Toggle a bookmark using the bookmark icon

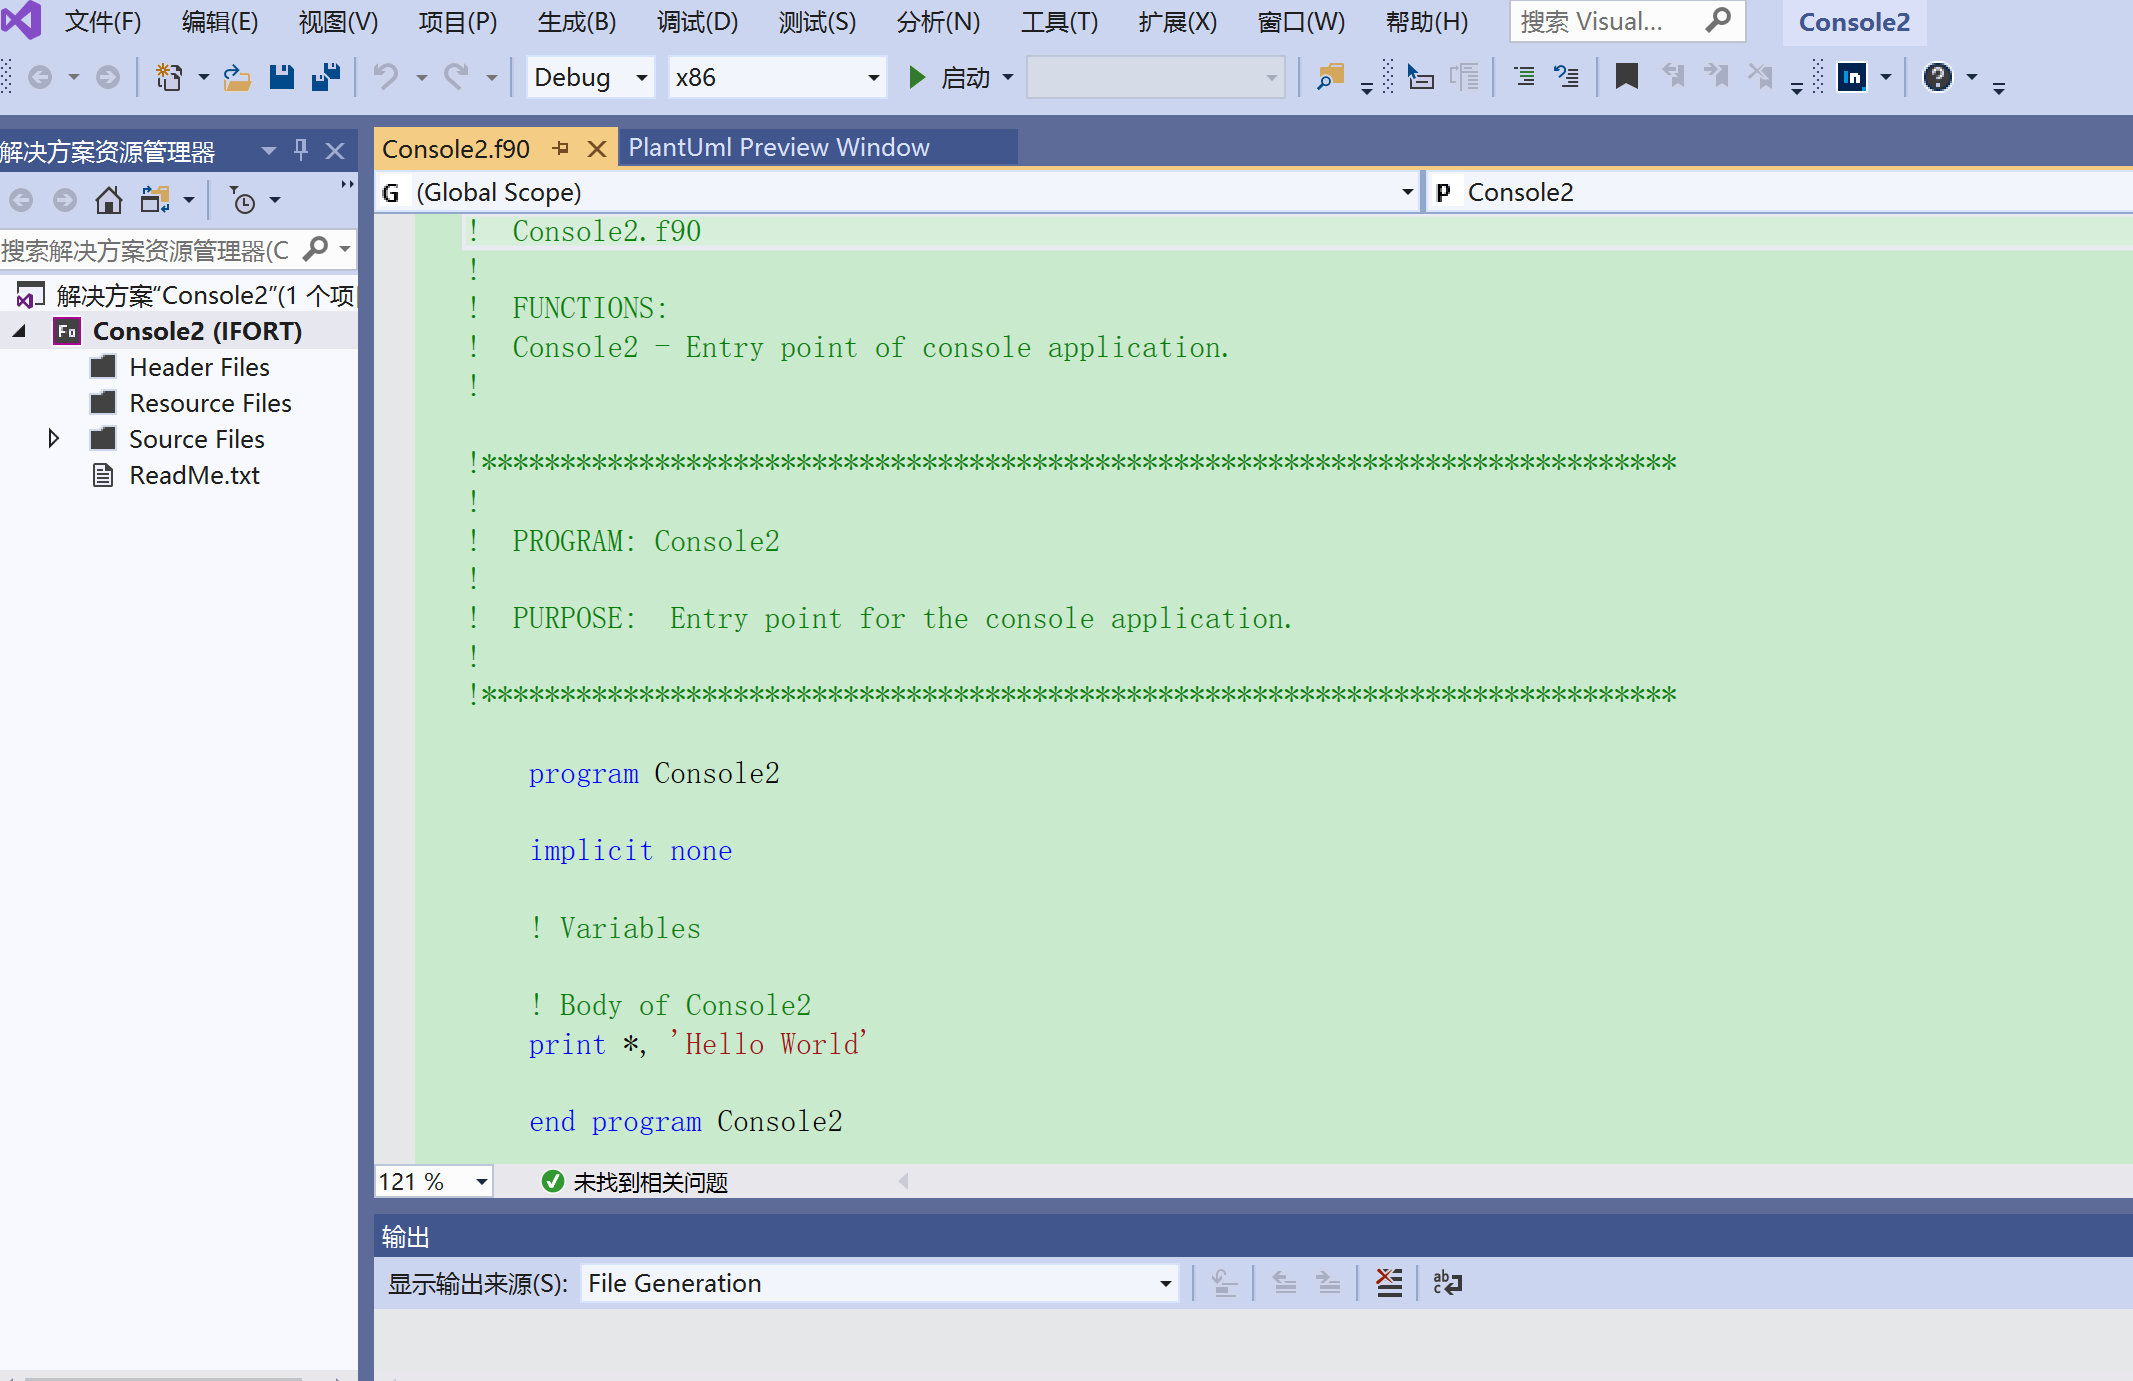point(1625,76)
